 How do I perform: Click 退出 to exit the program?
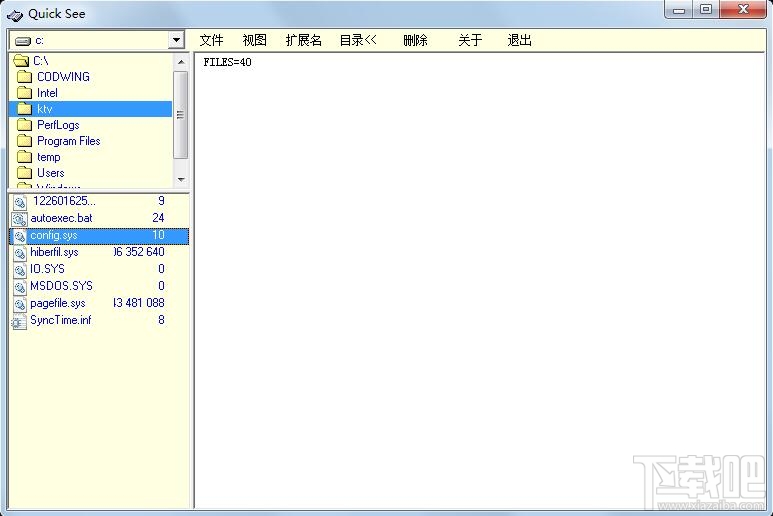520,40
